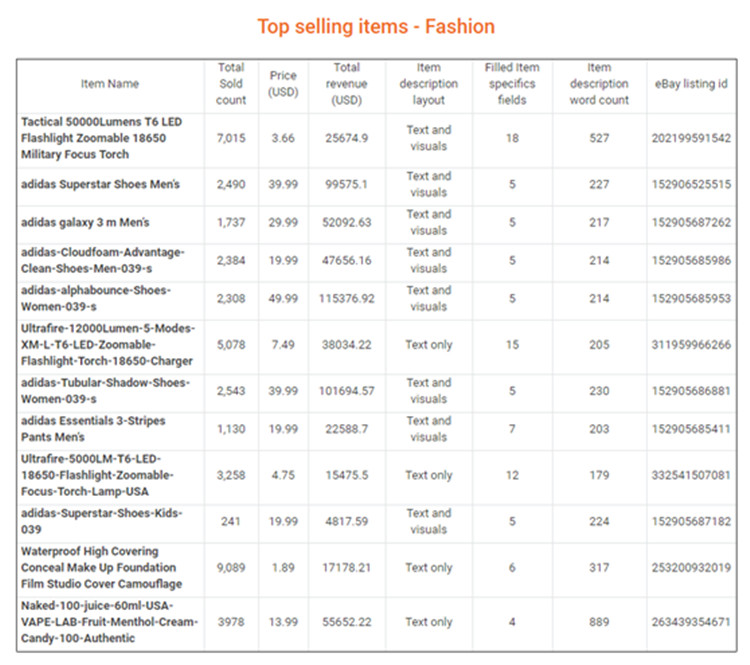Click the 'Total Sold count' column header
750x665 pixels.
(231, 84)
